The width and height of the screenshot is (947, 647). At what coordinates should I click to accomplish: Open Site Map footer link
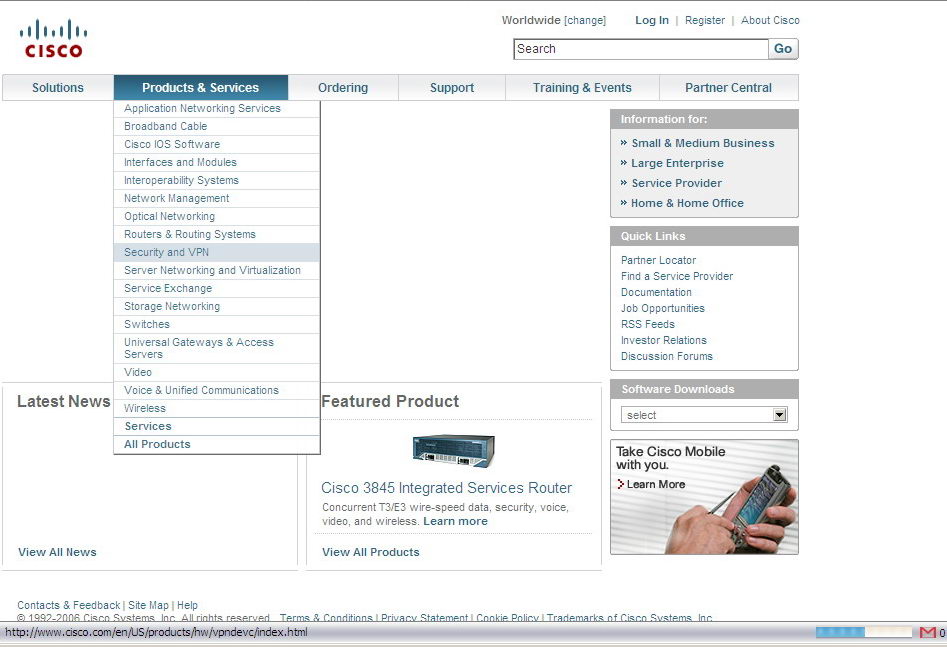(148, 605)
